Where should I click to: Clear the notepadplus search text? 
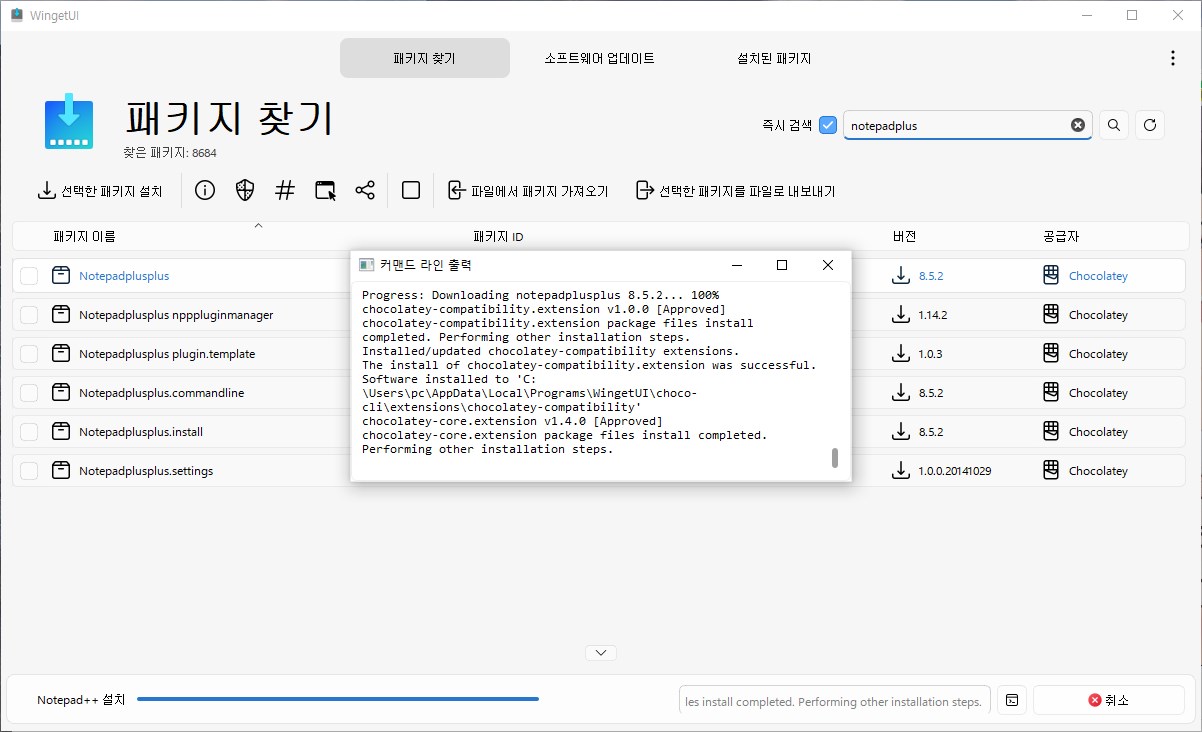pos(1077,125)
